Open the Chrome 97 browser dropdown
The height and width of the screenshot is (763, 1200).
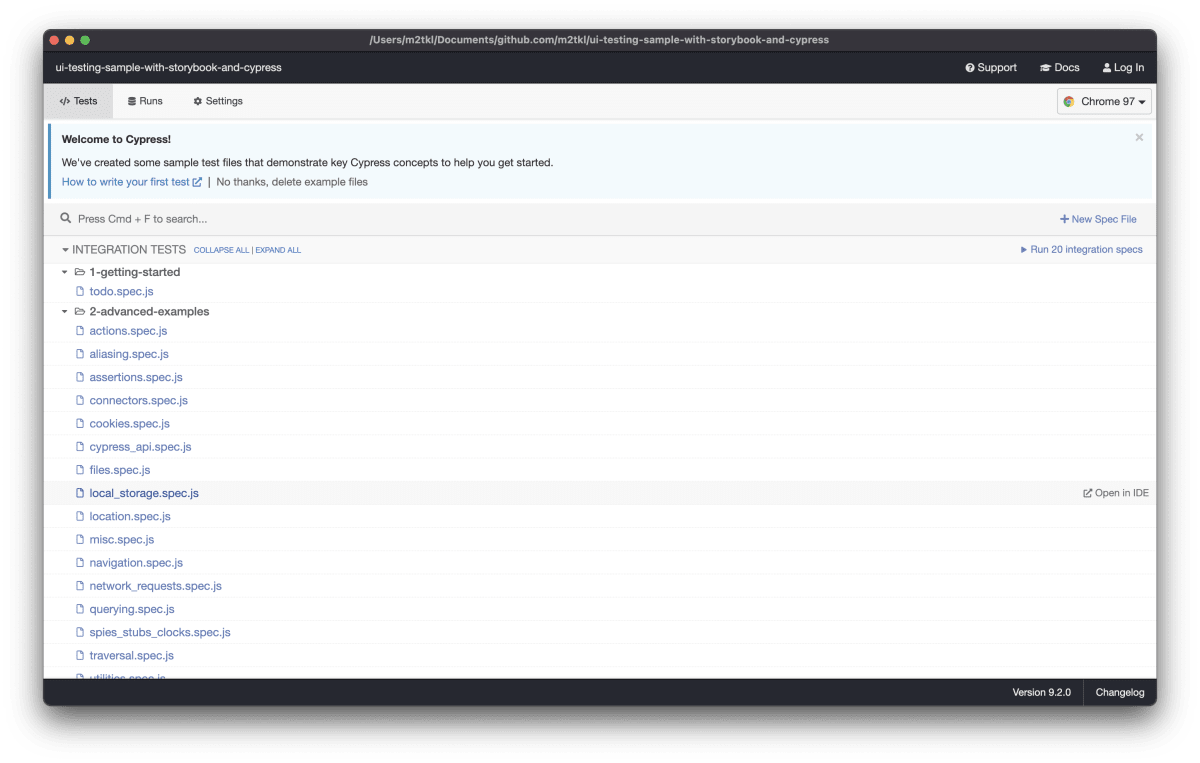(1104, 101)
